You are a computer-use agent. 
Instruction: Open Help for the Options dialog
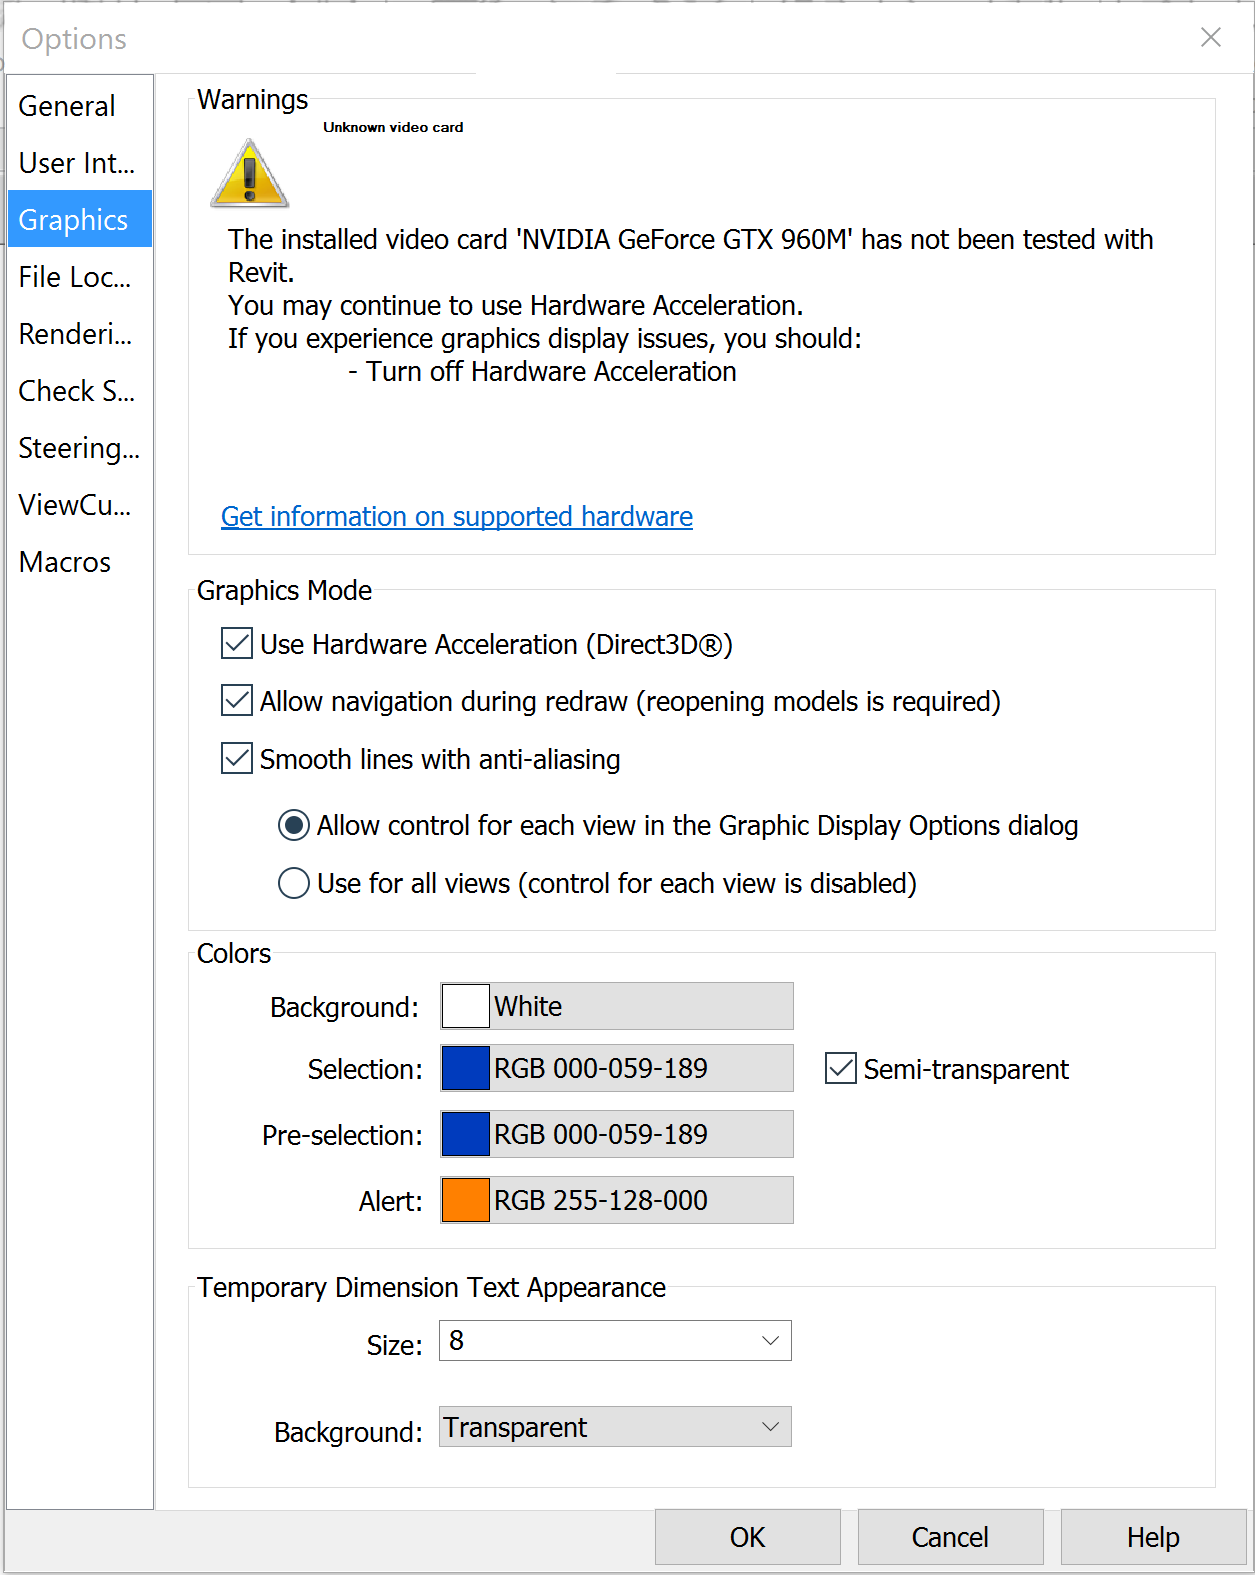(1152, 1536)
